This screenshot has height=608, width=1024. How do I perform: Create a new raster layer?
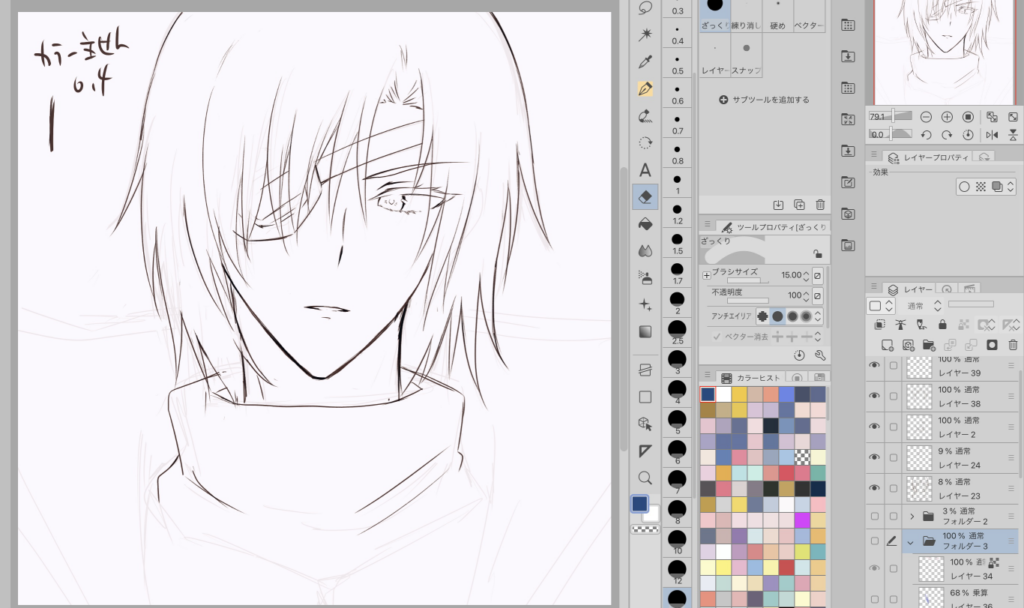[887, 345]
